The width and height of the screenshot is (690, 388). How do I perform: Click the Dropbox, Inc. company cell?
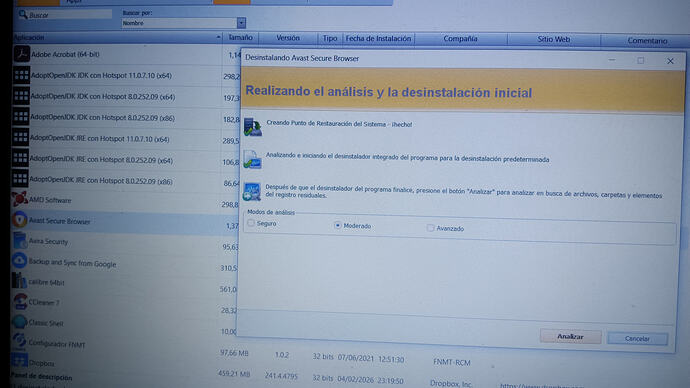coord(451,383)
